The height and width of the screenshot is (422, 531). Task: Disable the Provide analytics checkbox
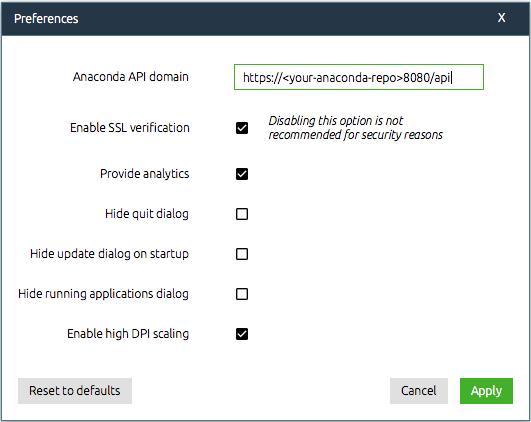[x=242, y=174]
